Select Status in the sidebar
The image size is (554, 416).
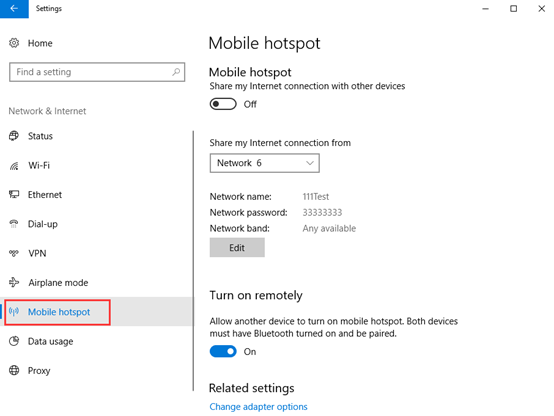click(40, 136)
